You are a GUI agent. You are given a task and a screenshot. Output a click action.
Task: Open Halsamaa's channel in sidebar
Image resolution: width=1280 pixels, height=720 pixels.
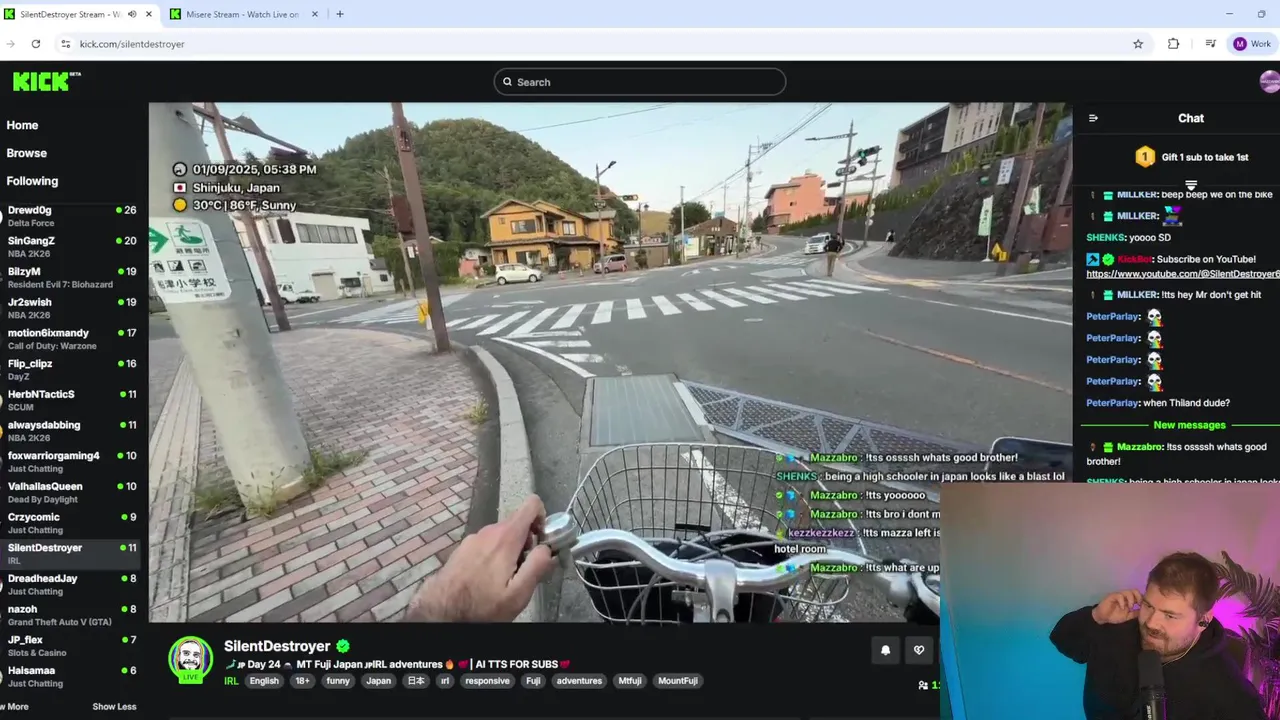pyautogui.click(x=70, y=677)
